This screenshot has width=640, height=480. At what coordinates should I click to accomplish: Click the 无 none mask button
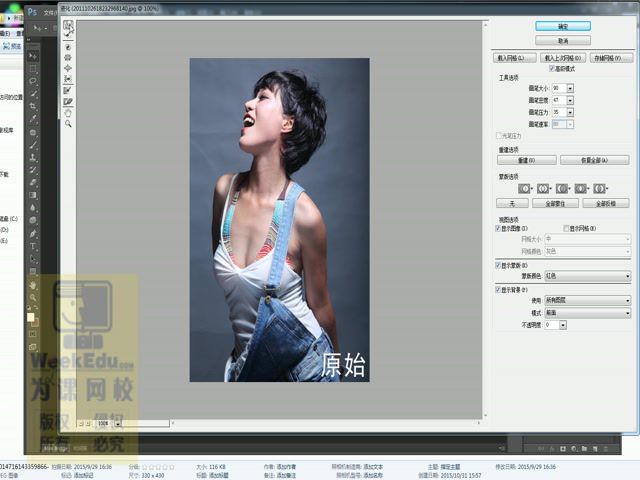coord(512,203)
